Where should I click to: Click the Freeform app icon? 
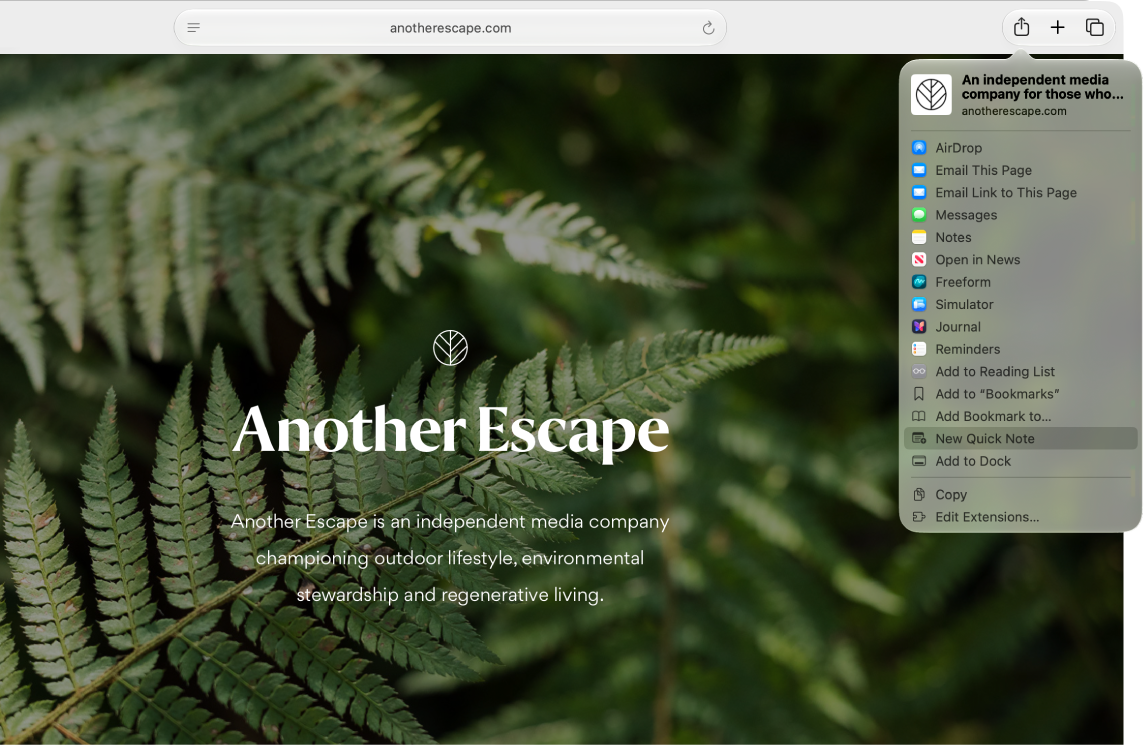tap(921, 282)
